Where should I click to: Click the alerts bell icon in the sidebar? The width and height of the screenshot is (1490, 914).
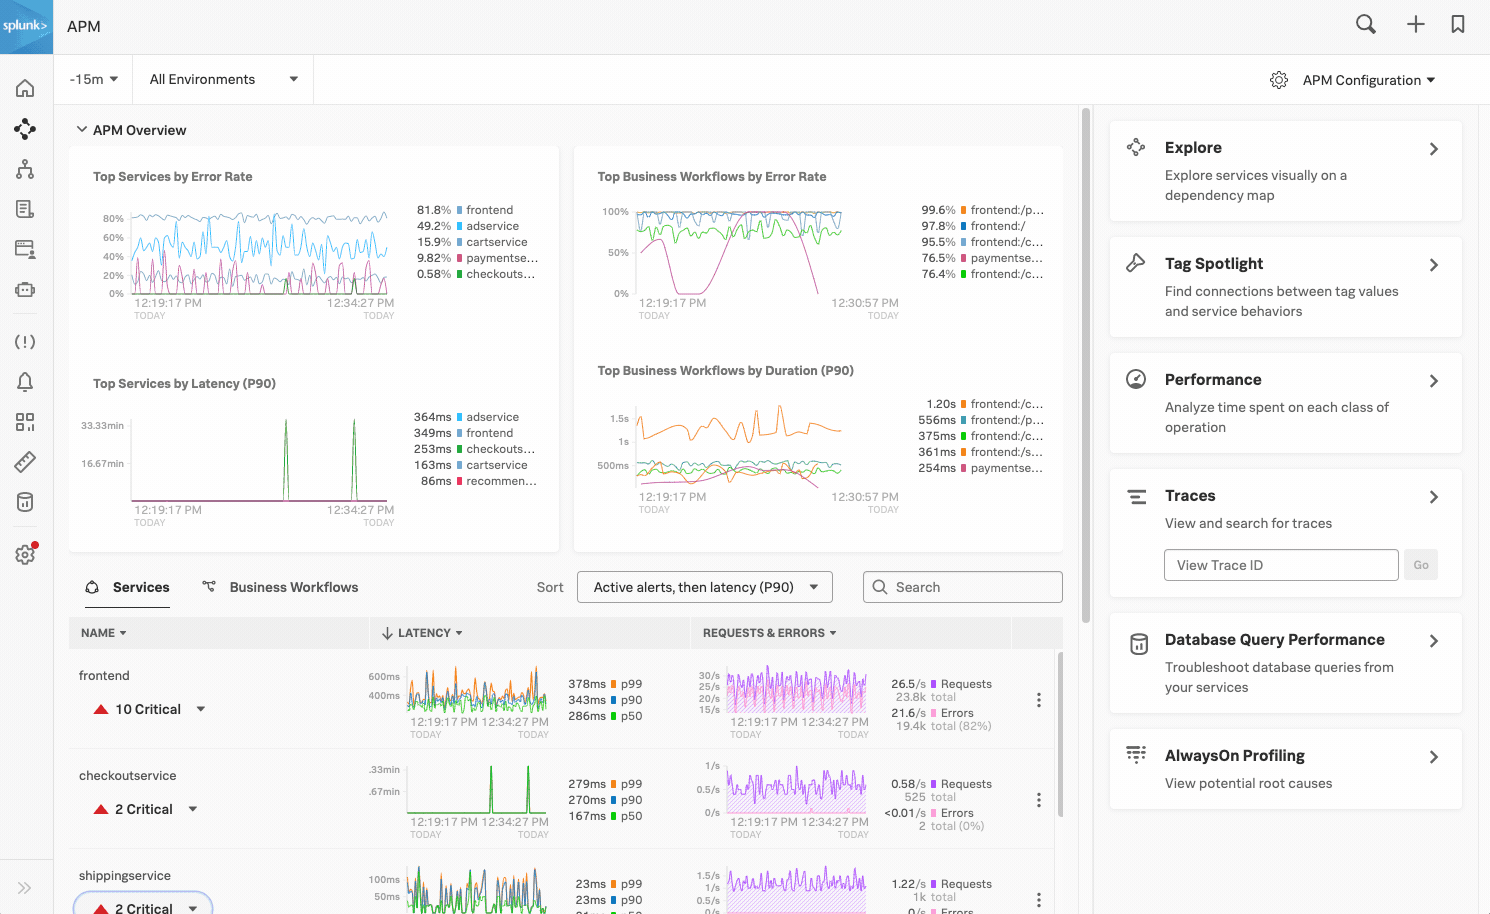tap(25, 381)
